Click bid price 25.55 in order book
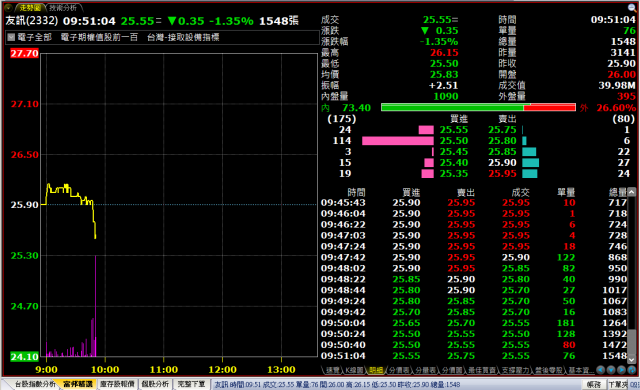 (x=454, y=130)
